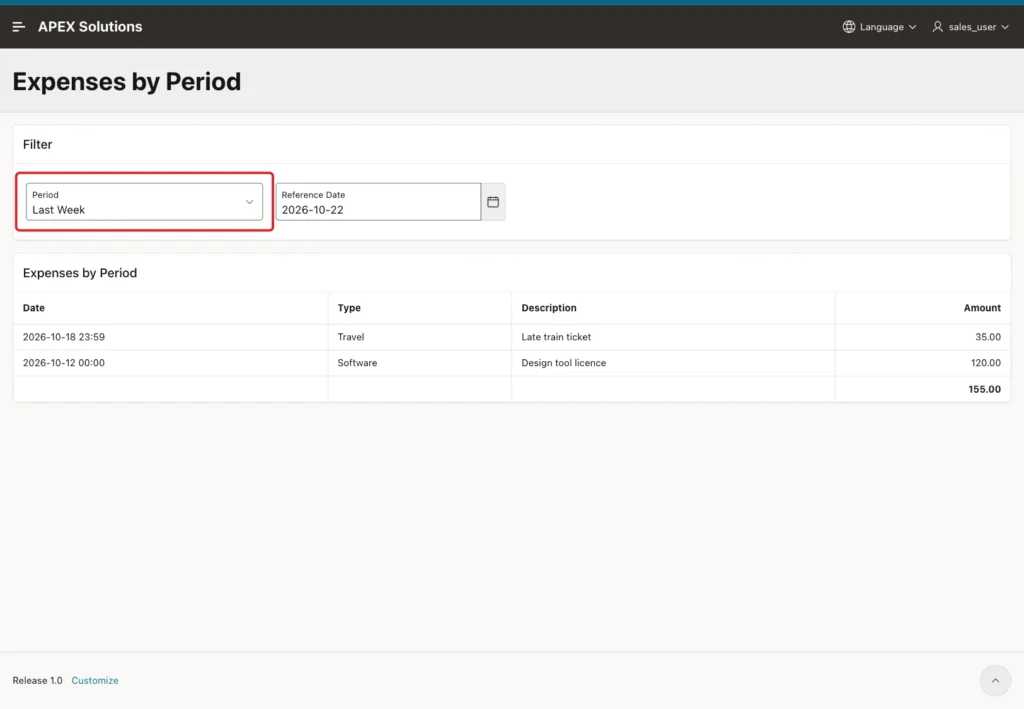Click the Customize link in footer
Screen dimensions: 1024x709
95,680
